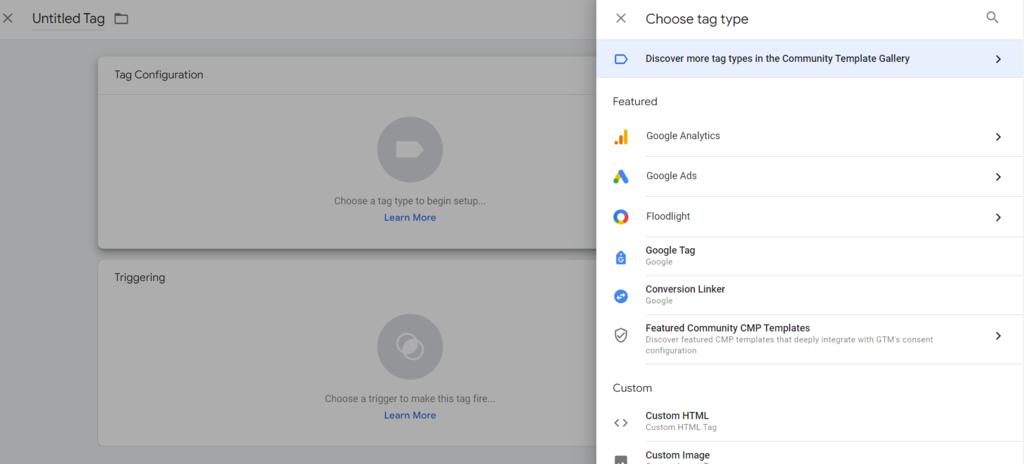Close the Untitled Tag editor
This screenshot has height=464, width=1024.
click(x=8, y=18)
